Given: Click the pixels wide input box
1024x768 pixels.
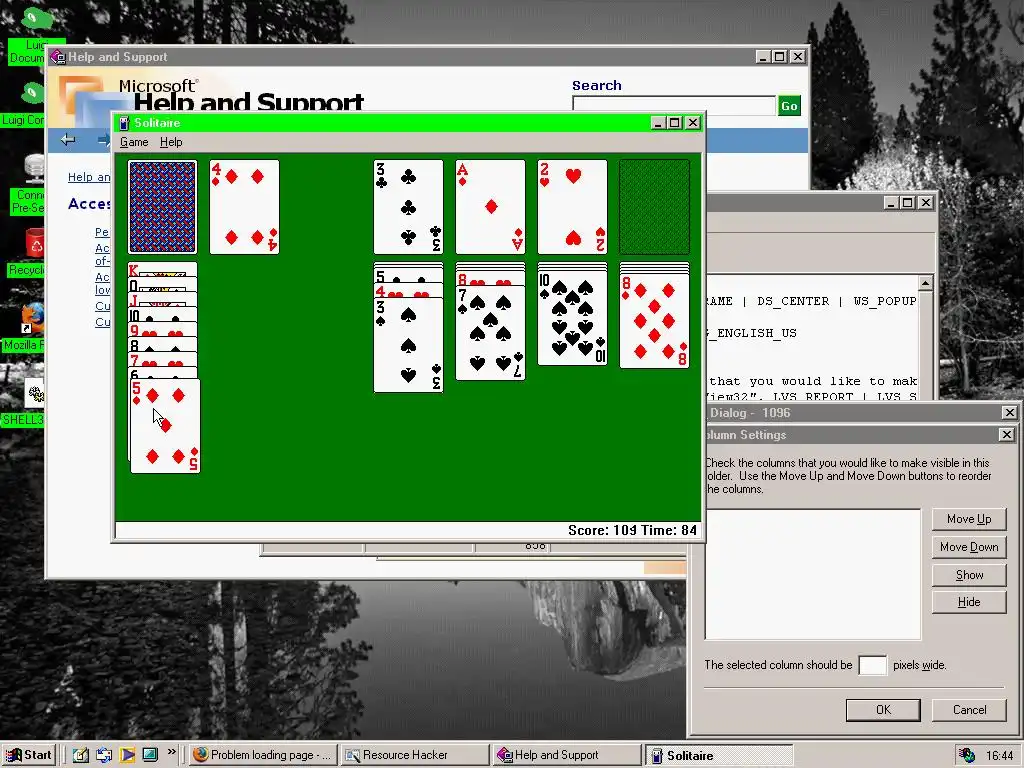Looking at the screenshot, I should click(872, 665).
